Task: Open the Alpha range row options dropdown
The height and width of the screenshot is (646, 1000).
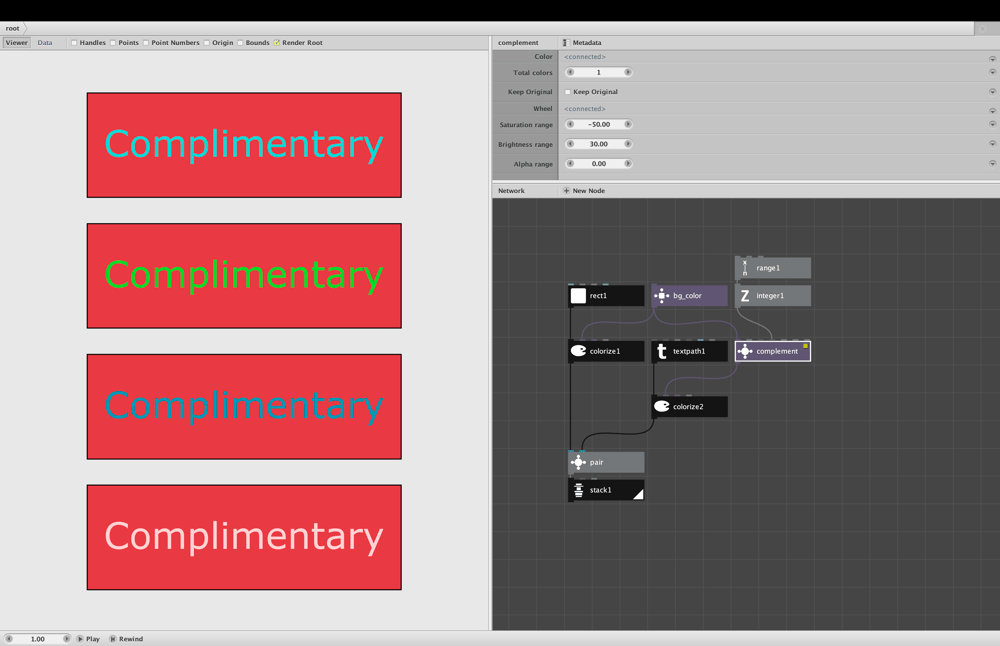Action: (992, 164)
